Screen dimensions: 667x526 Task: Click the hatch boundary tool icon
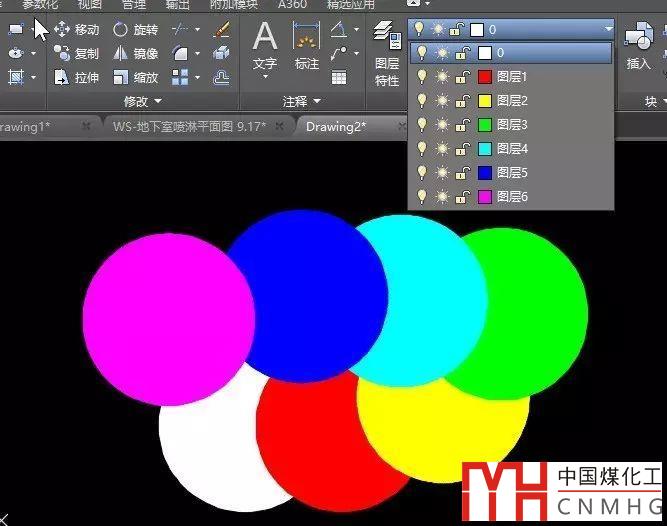[x=16, y=77]
